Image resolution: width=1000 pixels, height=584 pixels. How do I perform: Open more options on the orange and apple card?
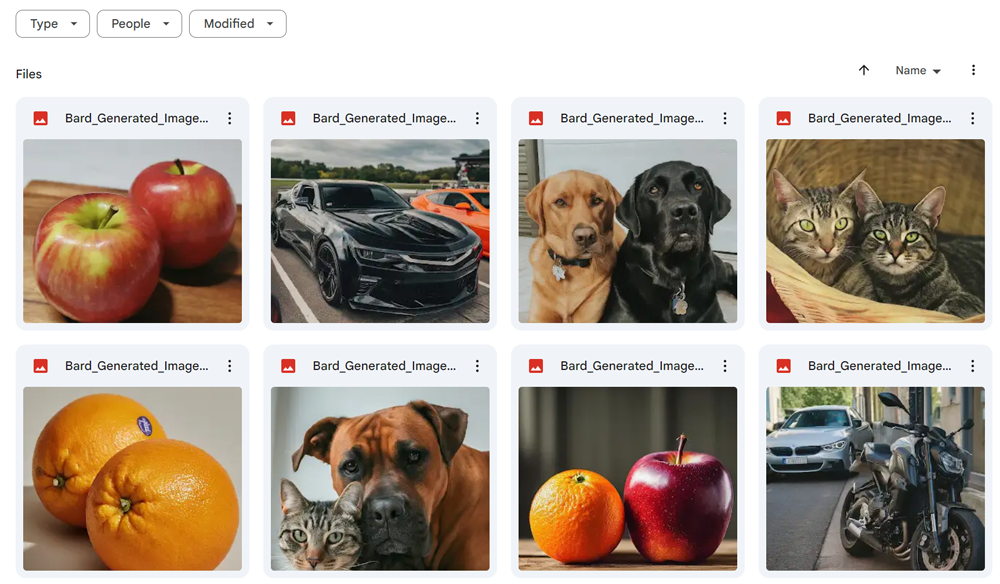click(724, 365)
